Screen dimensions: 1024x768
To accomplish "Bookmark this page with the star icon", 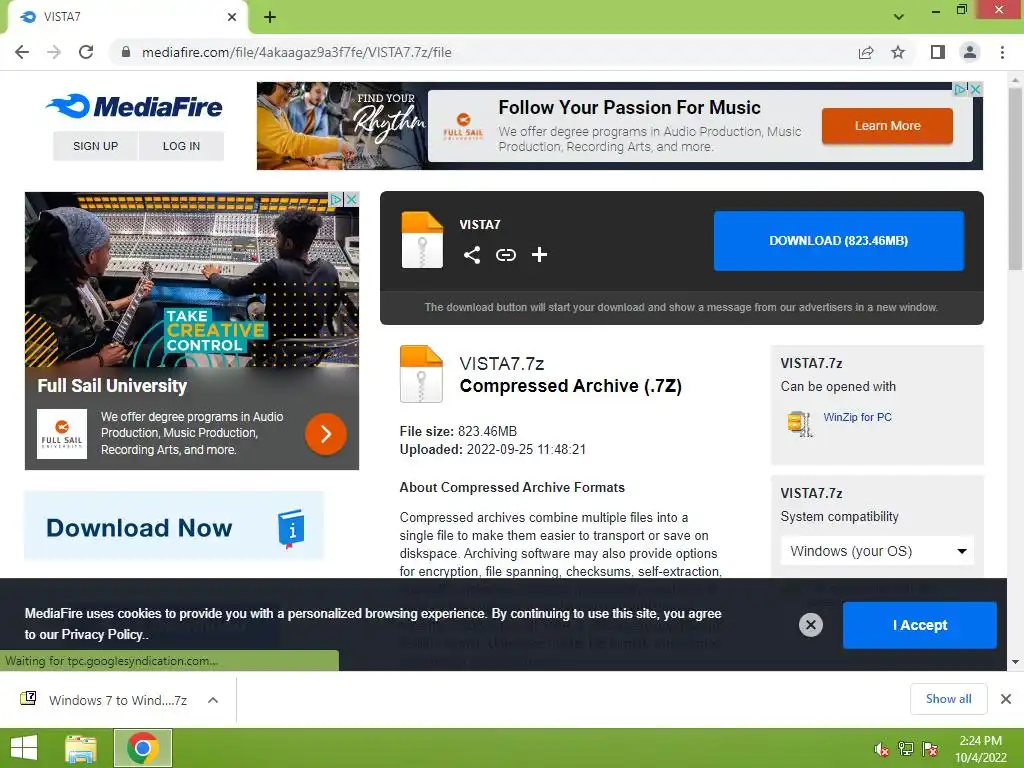I will [898, 52].
